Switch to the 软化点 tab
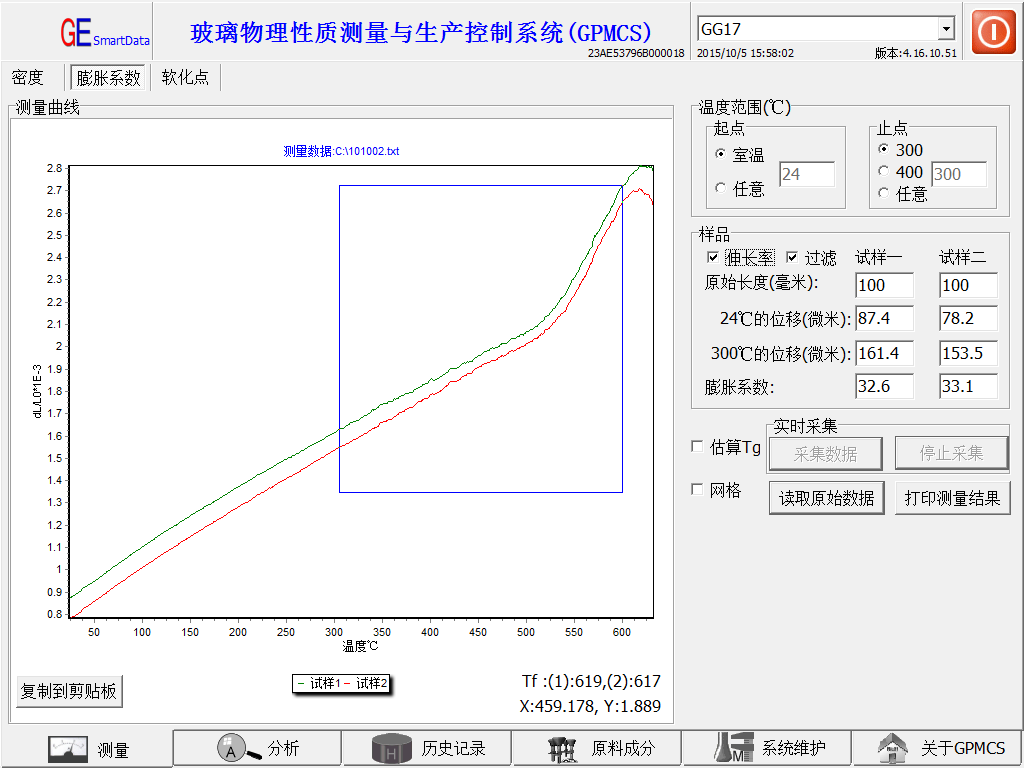Viewport: 1024px width, 768px height. [185, 77]
